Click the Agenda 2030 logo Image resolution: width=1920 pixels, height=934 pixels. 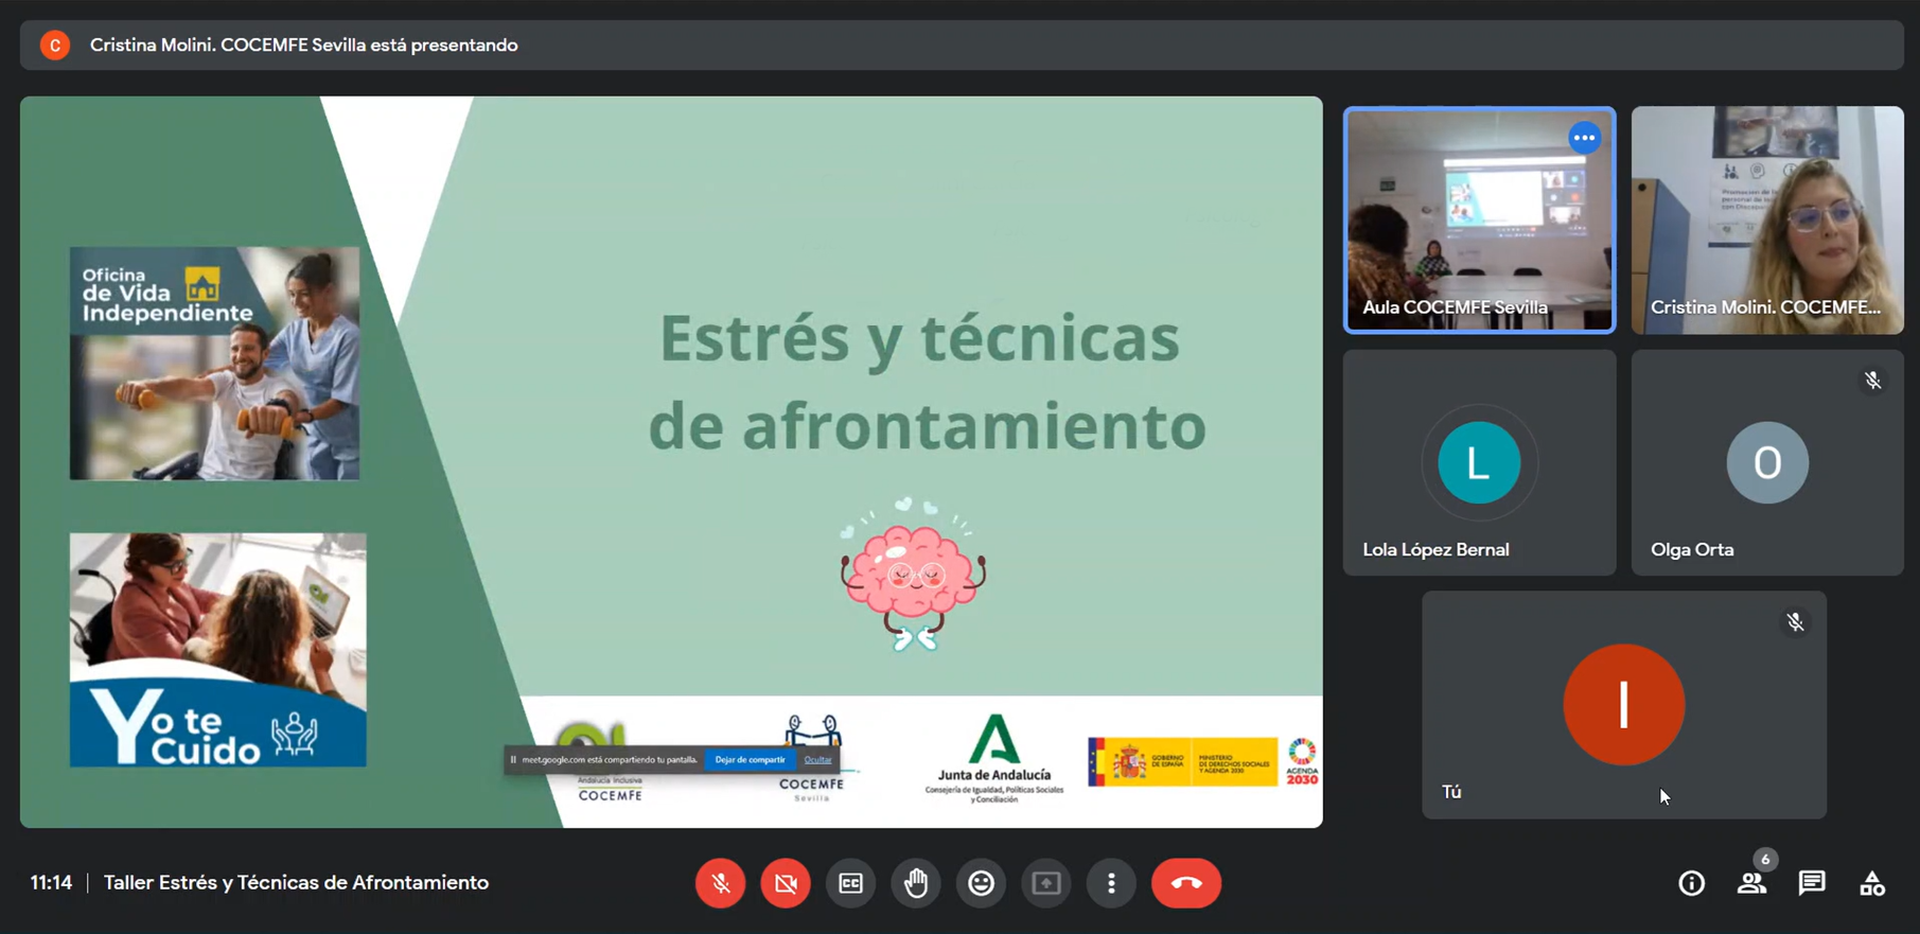pyautogui.click(x=1302, y=762)
